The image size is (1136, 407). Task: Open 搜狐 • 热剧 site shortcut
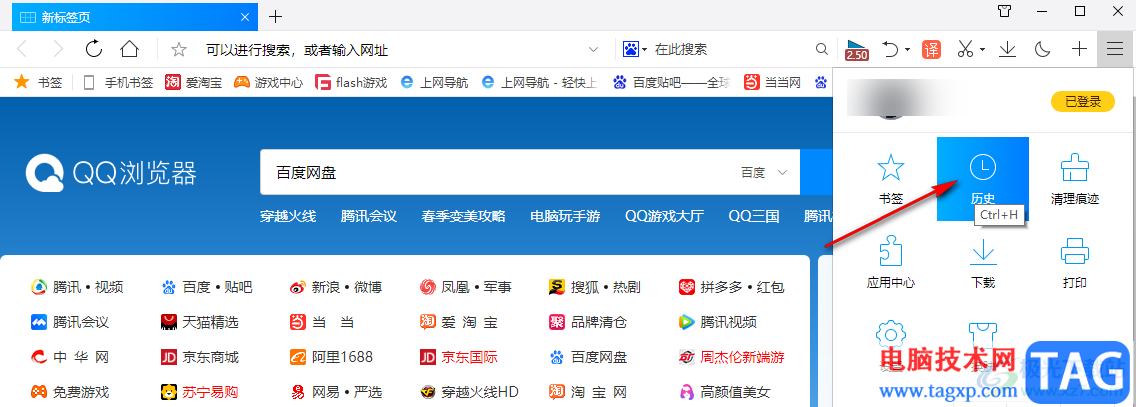pos(595,288)
